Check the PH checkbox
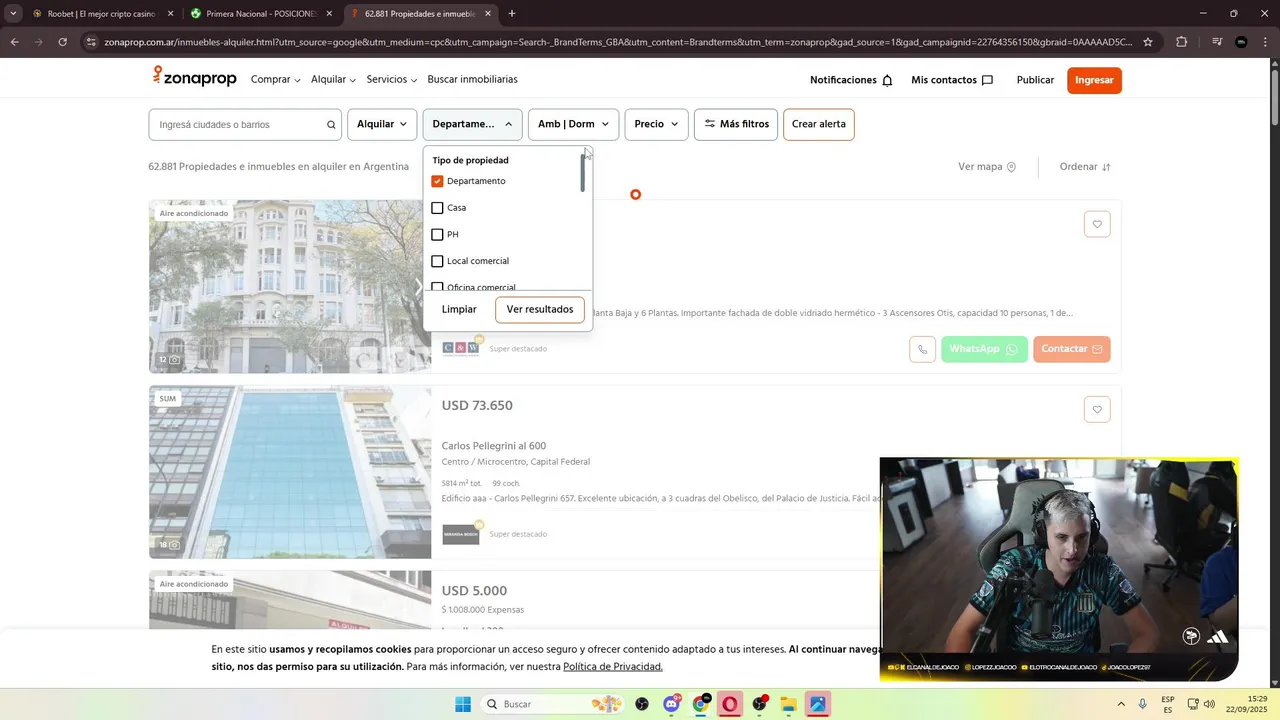Screen dimensions: 1280x720 437,235
